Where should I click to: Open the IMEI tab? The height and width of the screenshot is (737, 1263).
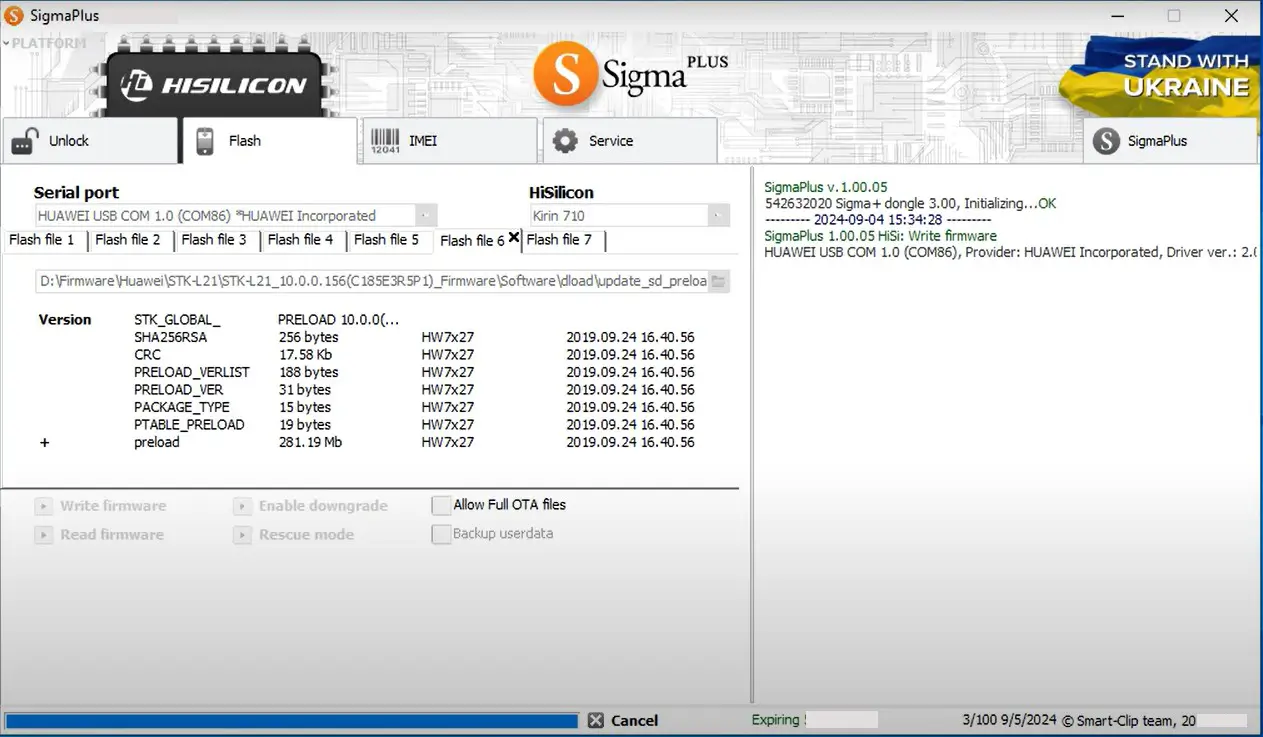coord(450,141)
